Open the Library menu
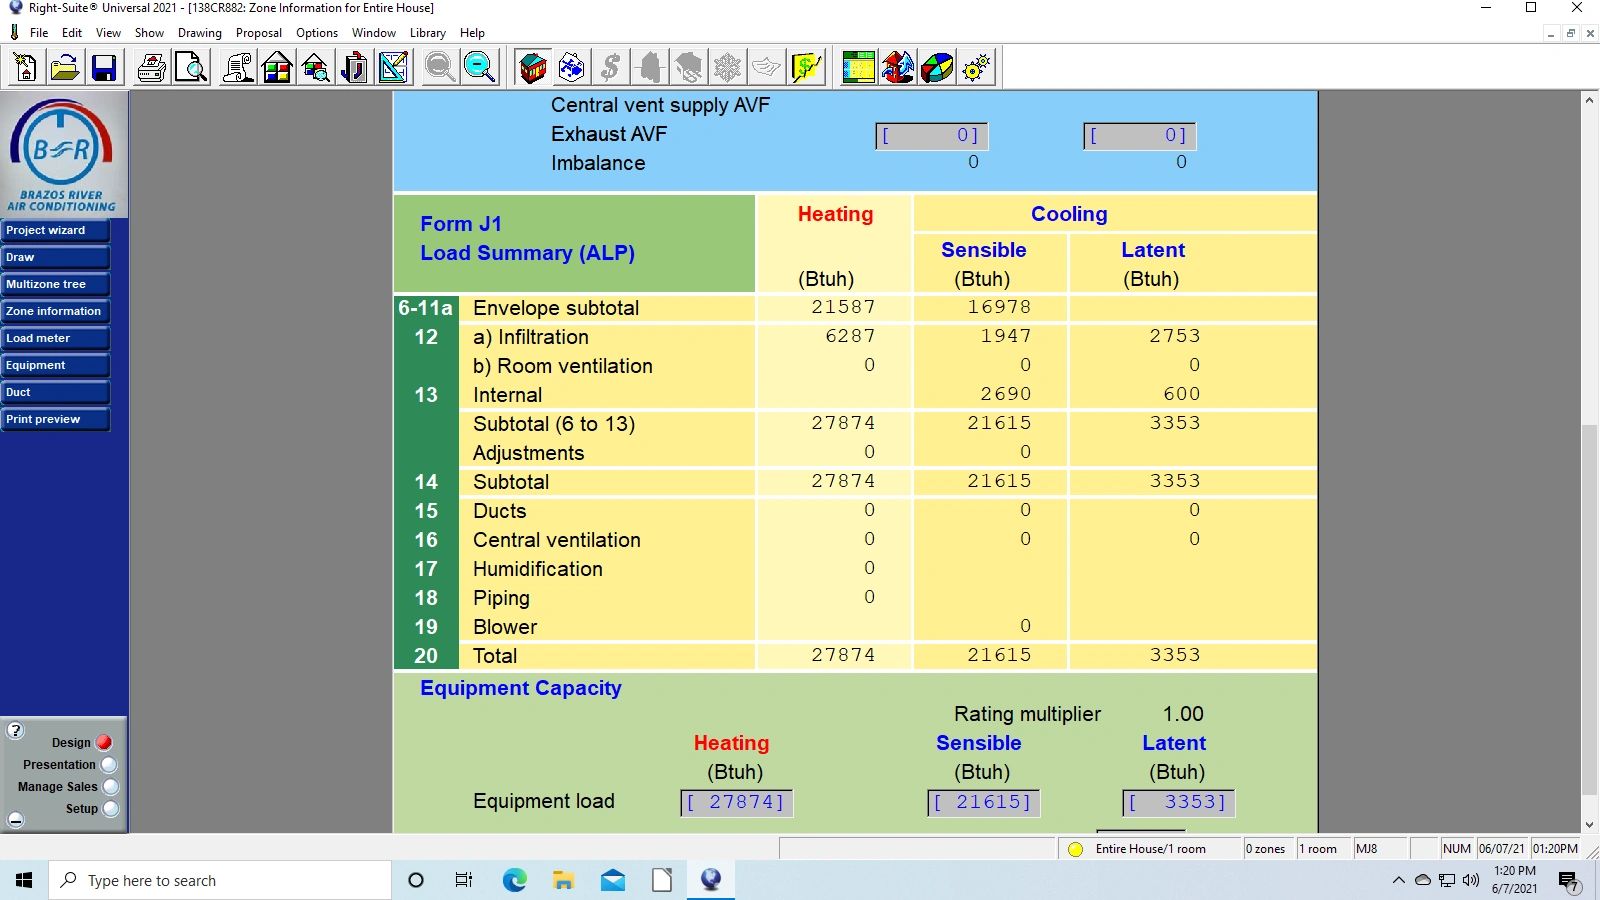Screen dimensions: 1600x900 pyautogui.click(x=427, y=33)
